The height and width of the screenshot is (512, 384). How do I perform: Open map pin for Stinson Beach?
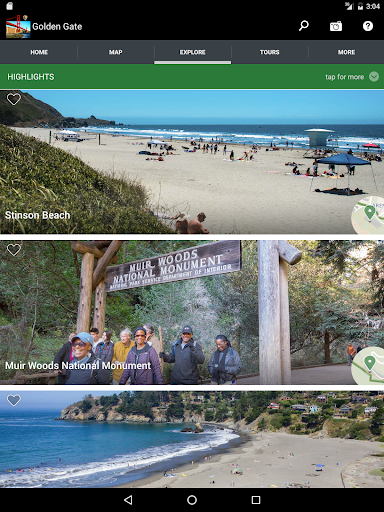pyautogui.click(x=368, y=215)
